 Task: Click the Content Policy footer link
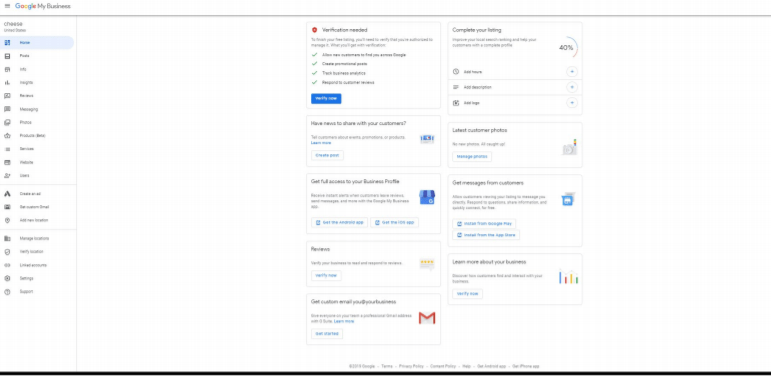tap(443, 366)
